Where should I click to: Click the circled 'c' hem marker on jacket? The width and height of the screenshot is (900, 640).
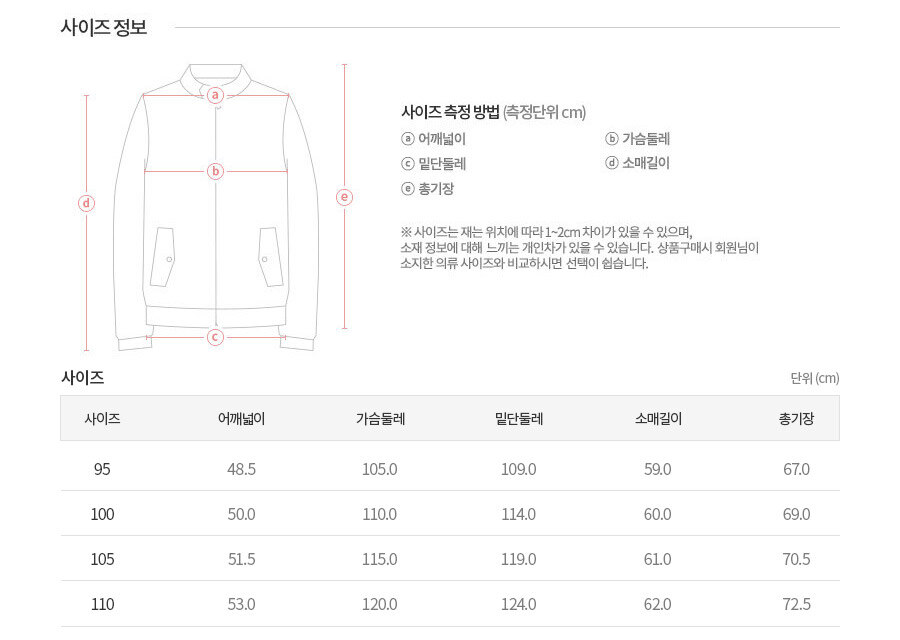[215, 337]
